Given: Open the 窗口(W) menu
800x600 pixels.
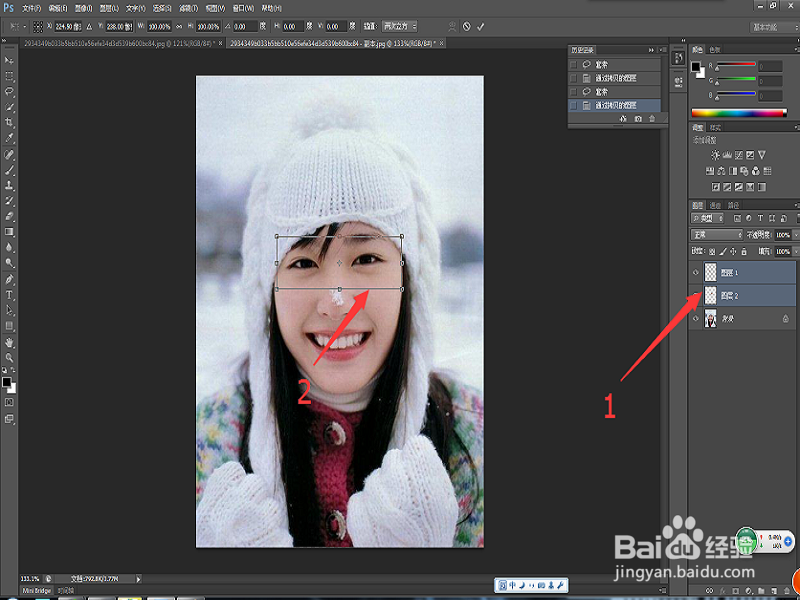Looking at the screenshot, I should point(242,9).
